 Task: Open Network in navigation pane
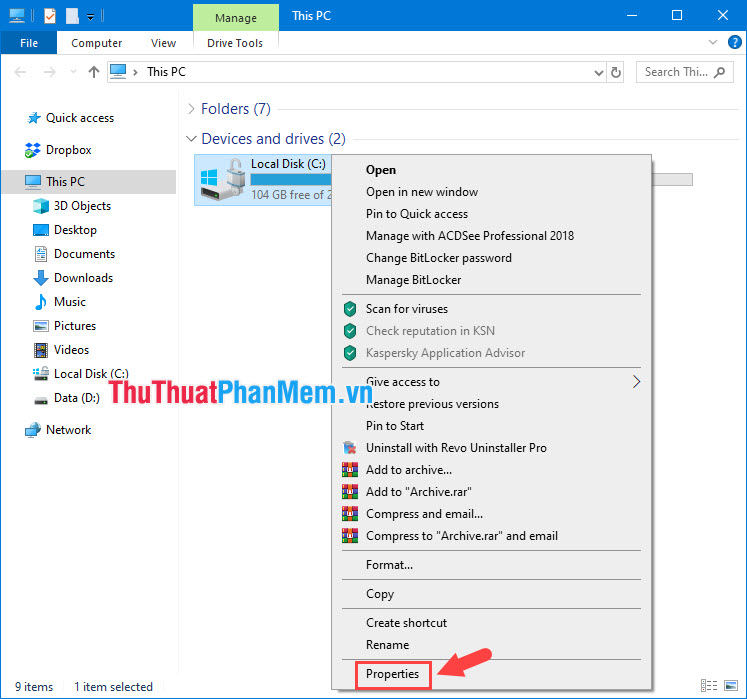(68, 430)
